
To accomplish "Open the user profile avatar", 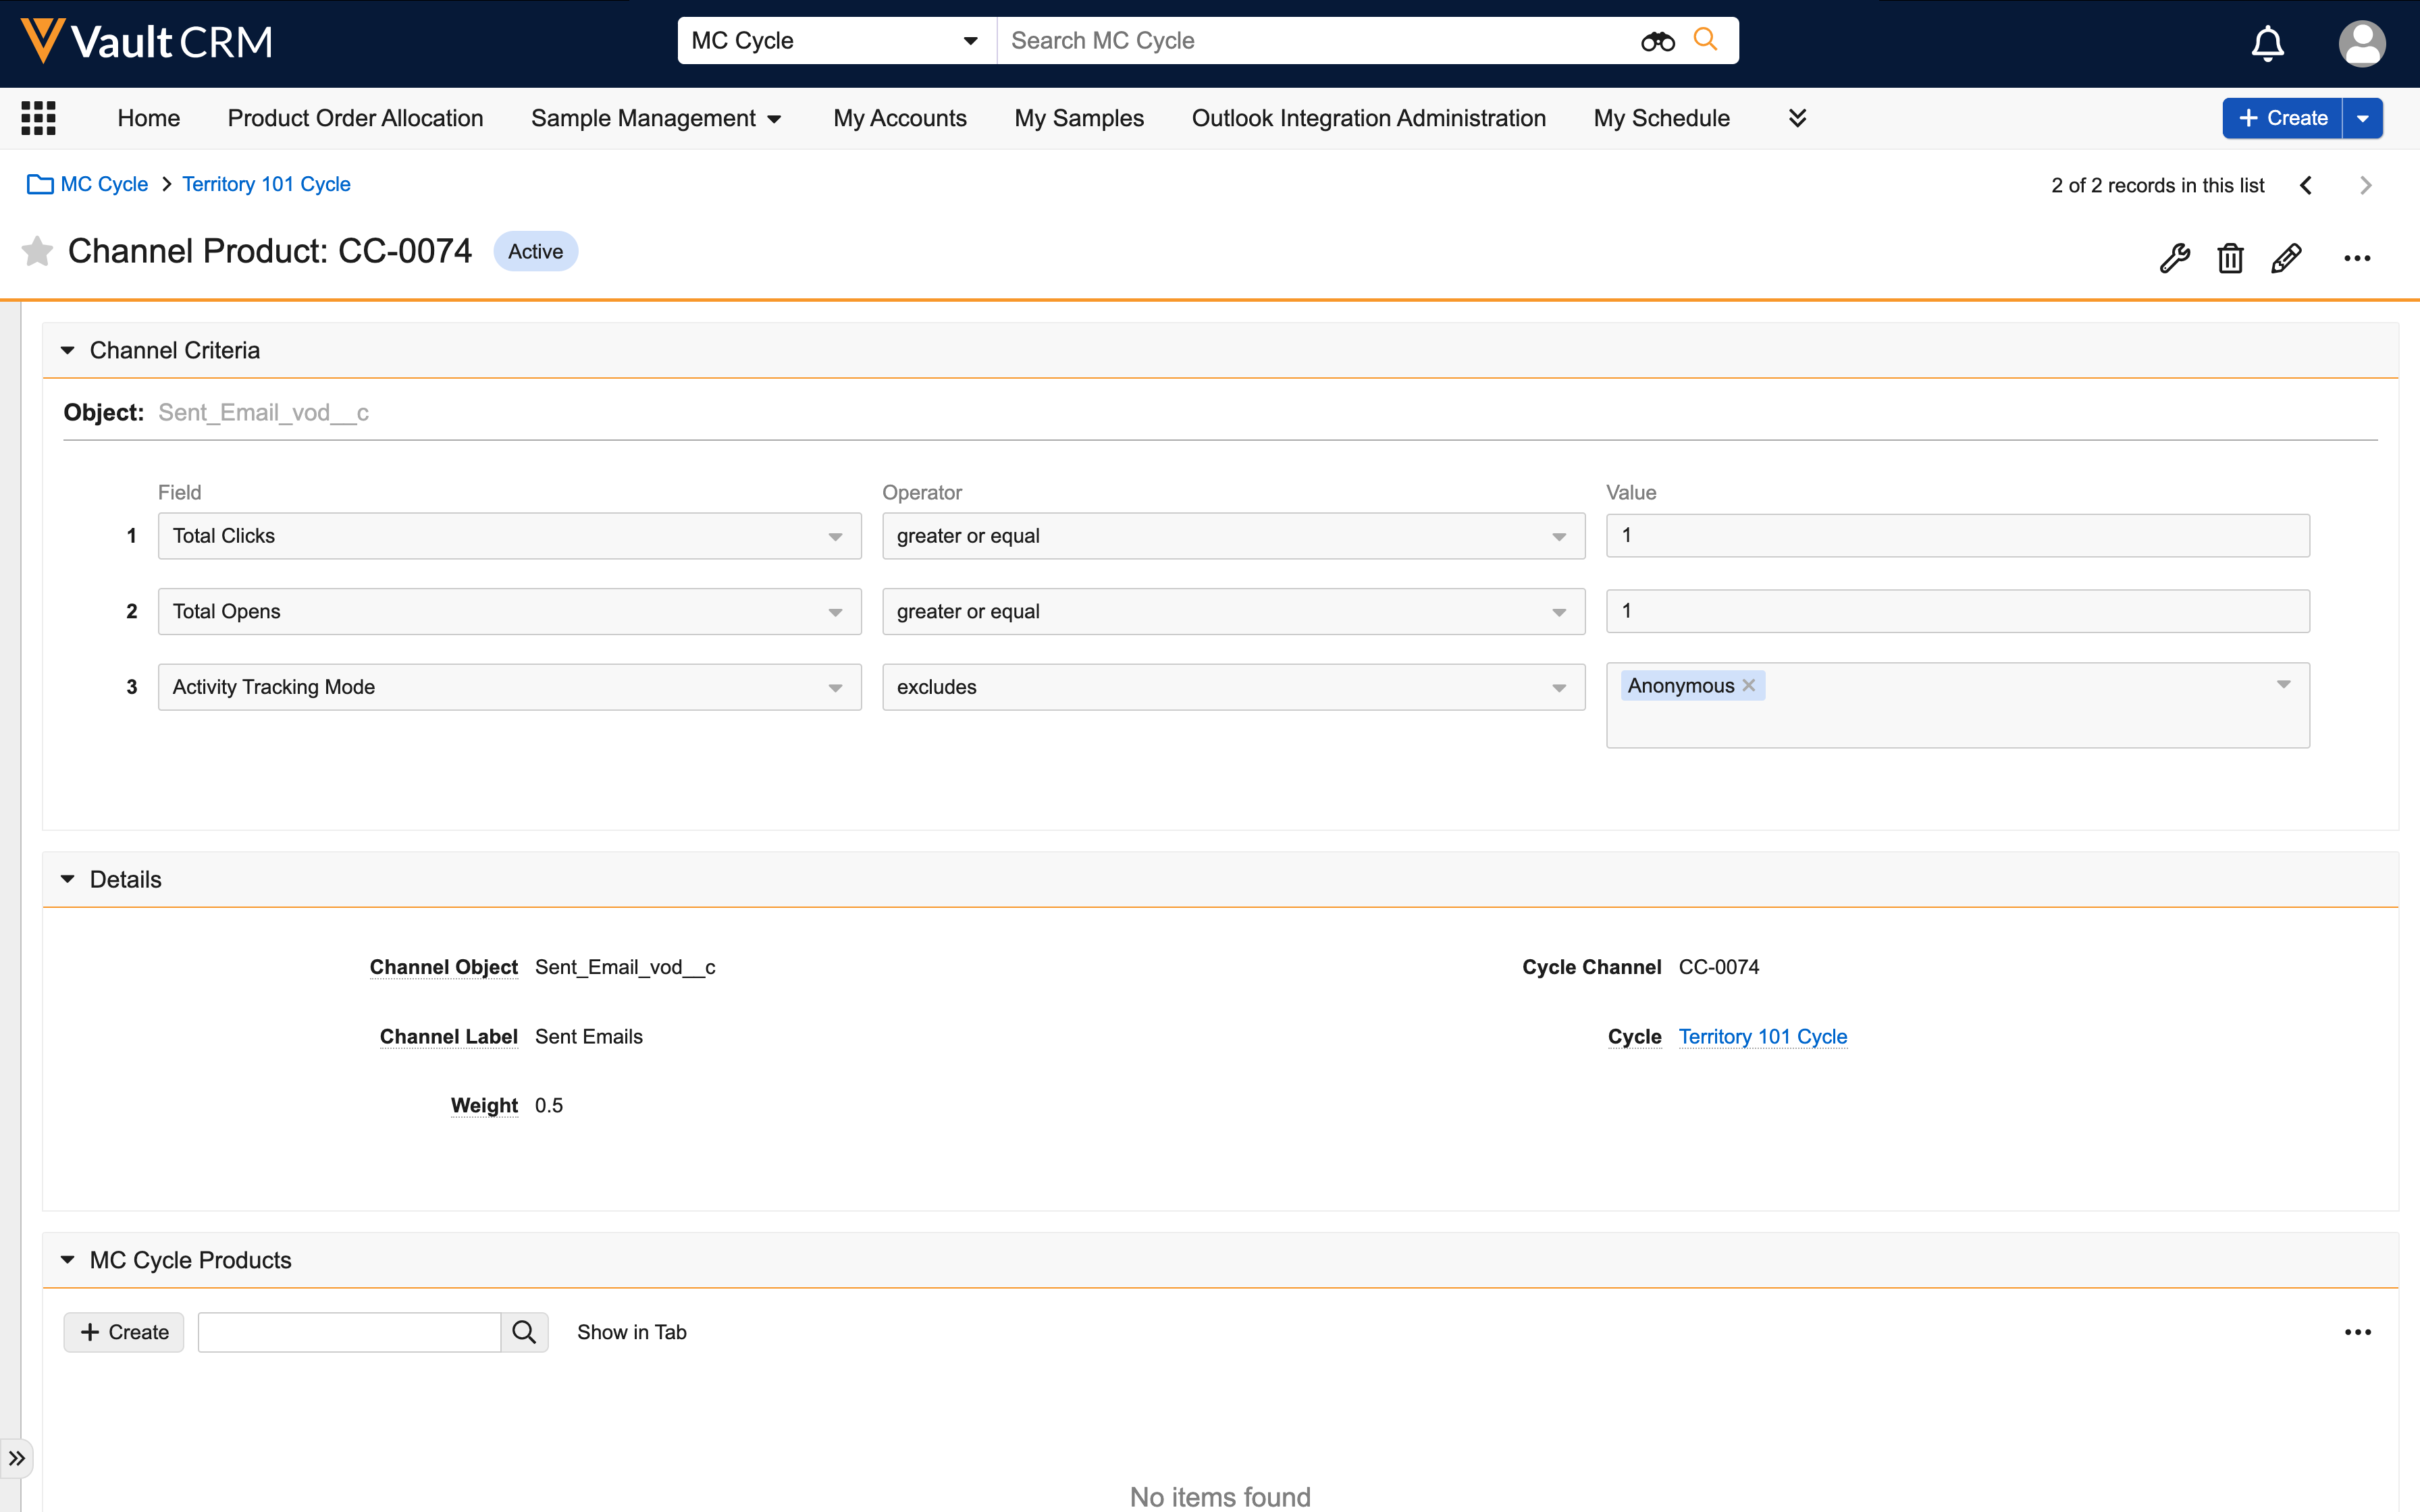I will point(2361,43).
